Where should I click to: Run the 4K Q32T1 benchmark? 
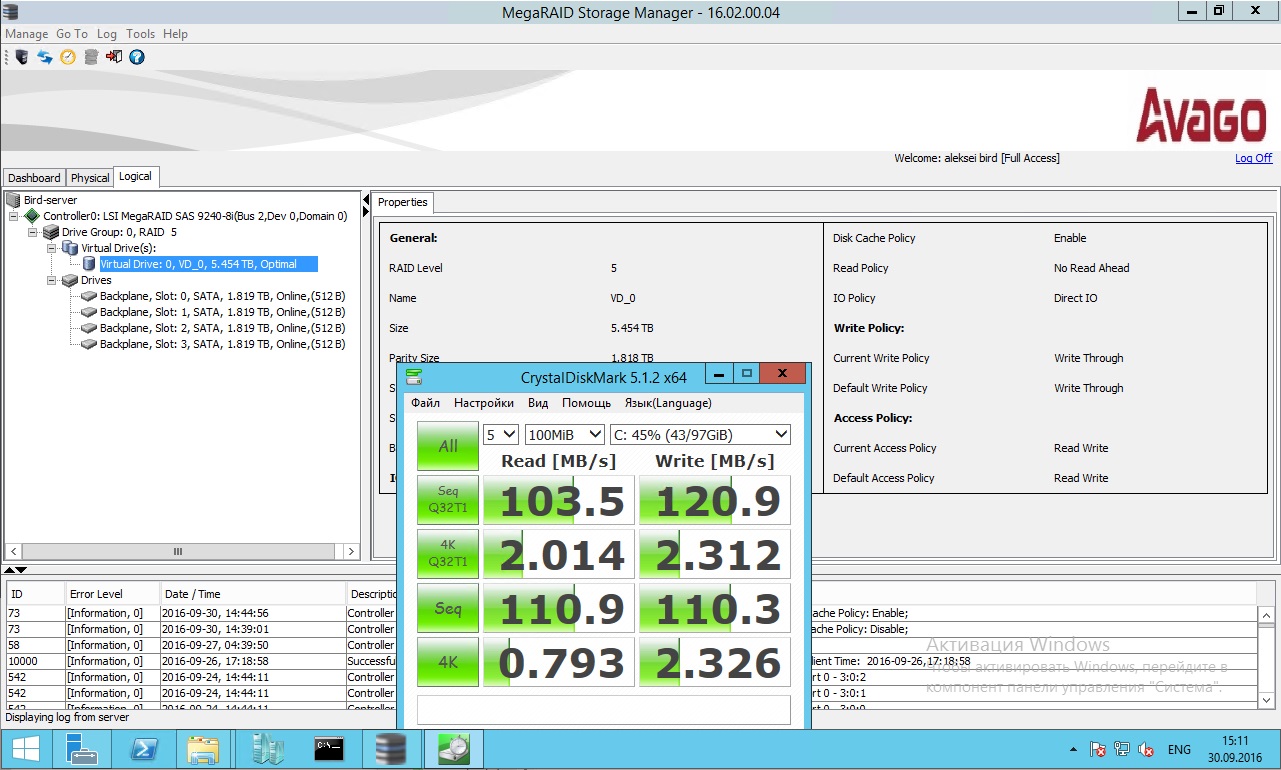(x=447, y=554)
